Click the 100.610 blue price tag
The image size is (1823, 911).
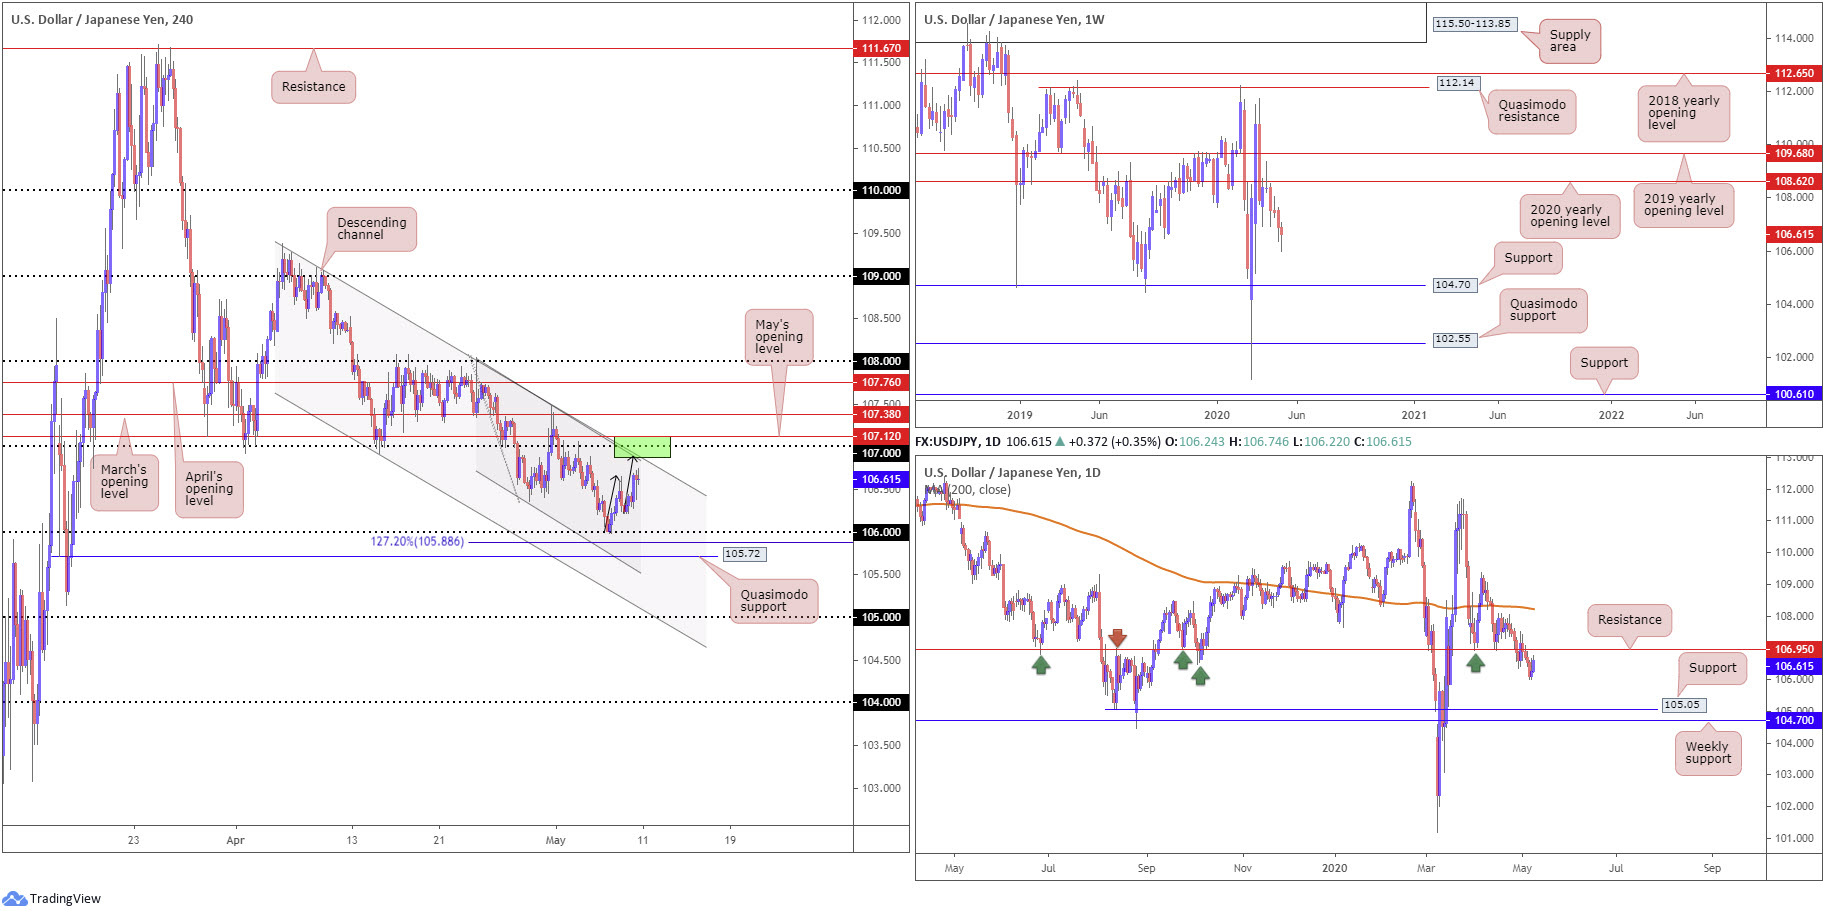coord(1794,394)
